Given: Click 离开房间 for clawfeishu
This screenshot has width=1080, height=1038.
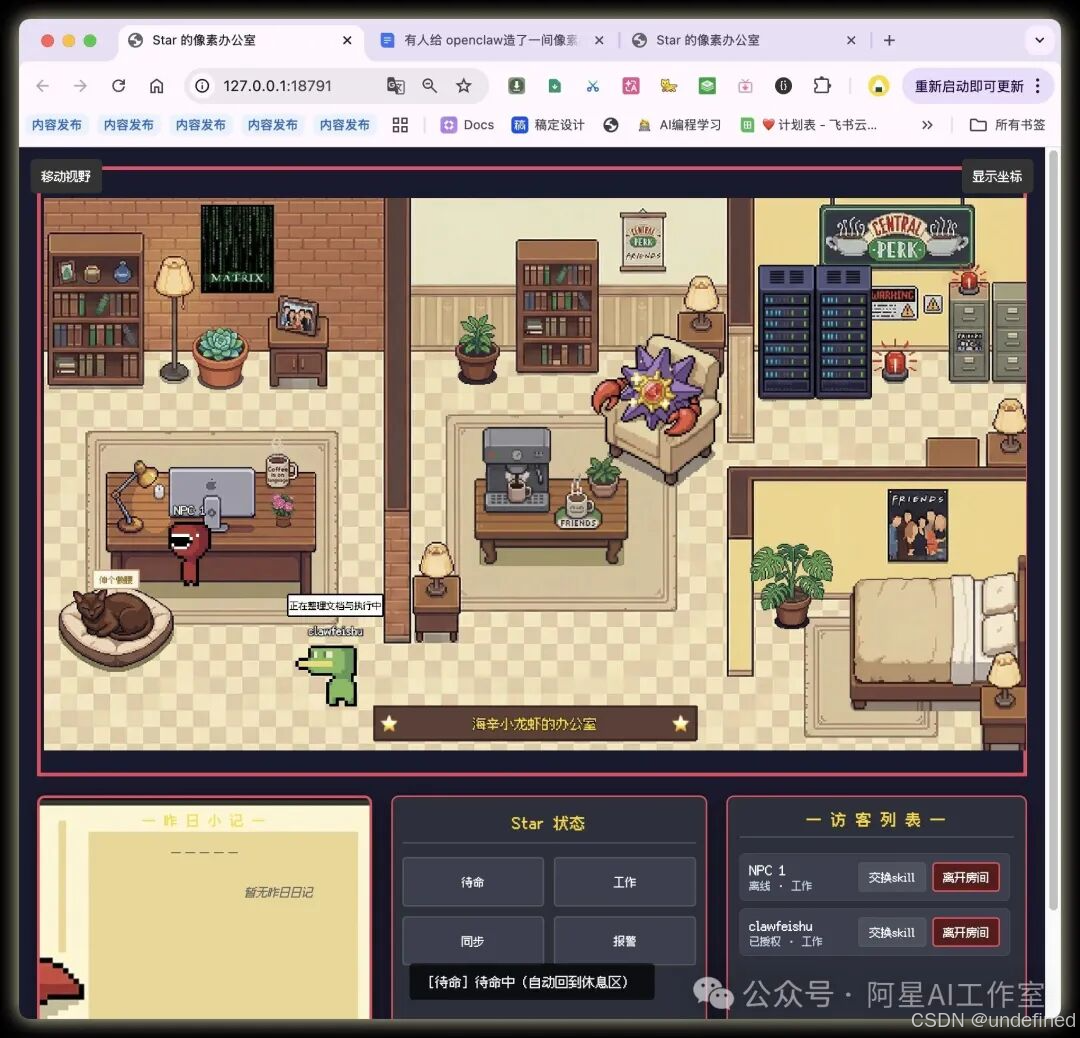Looking at the screenshot, I should tap(966, 933).
